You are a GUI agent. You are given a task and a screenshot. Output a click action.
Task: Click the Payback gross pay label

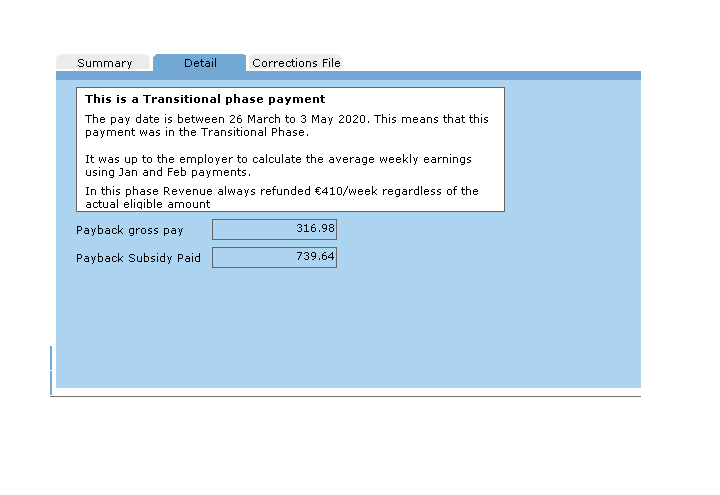pyautogui.click(x=130, y=231)
